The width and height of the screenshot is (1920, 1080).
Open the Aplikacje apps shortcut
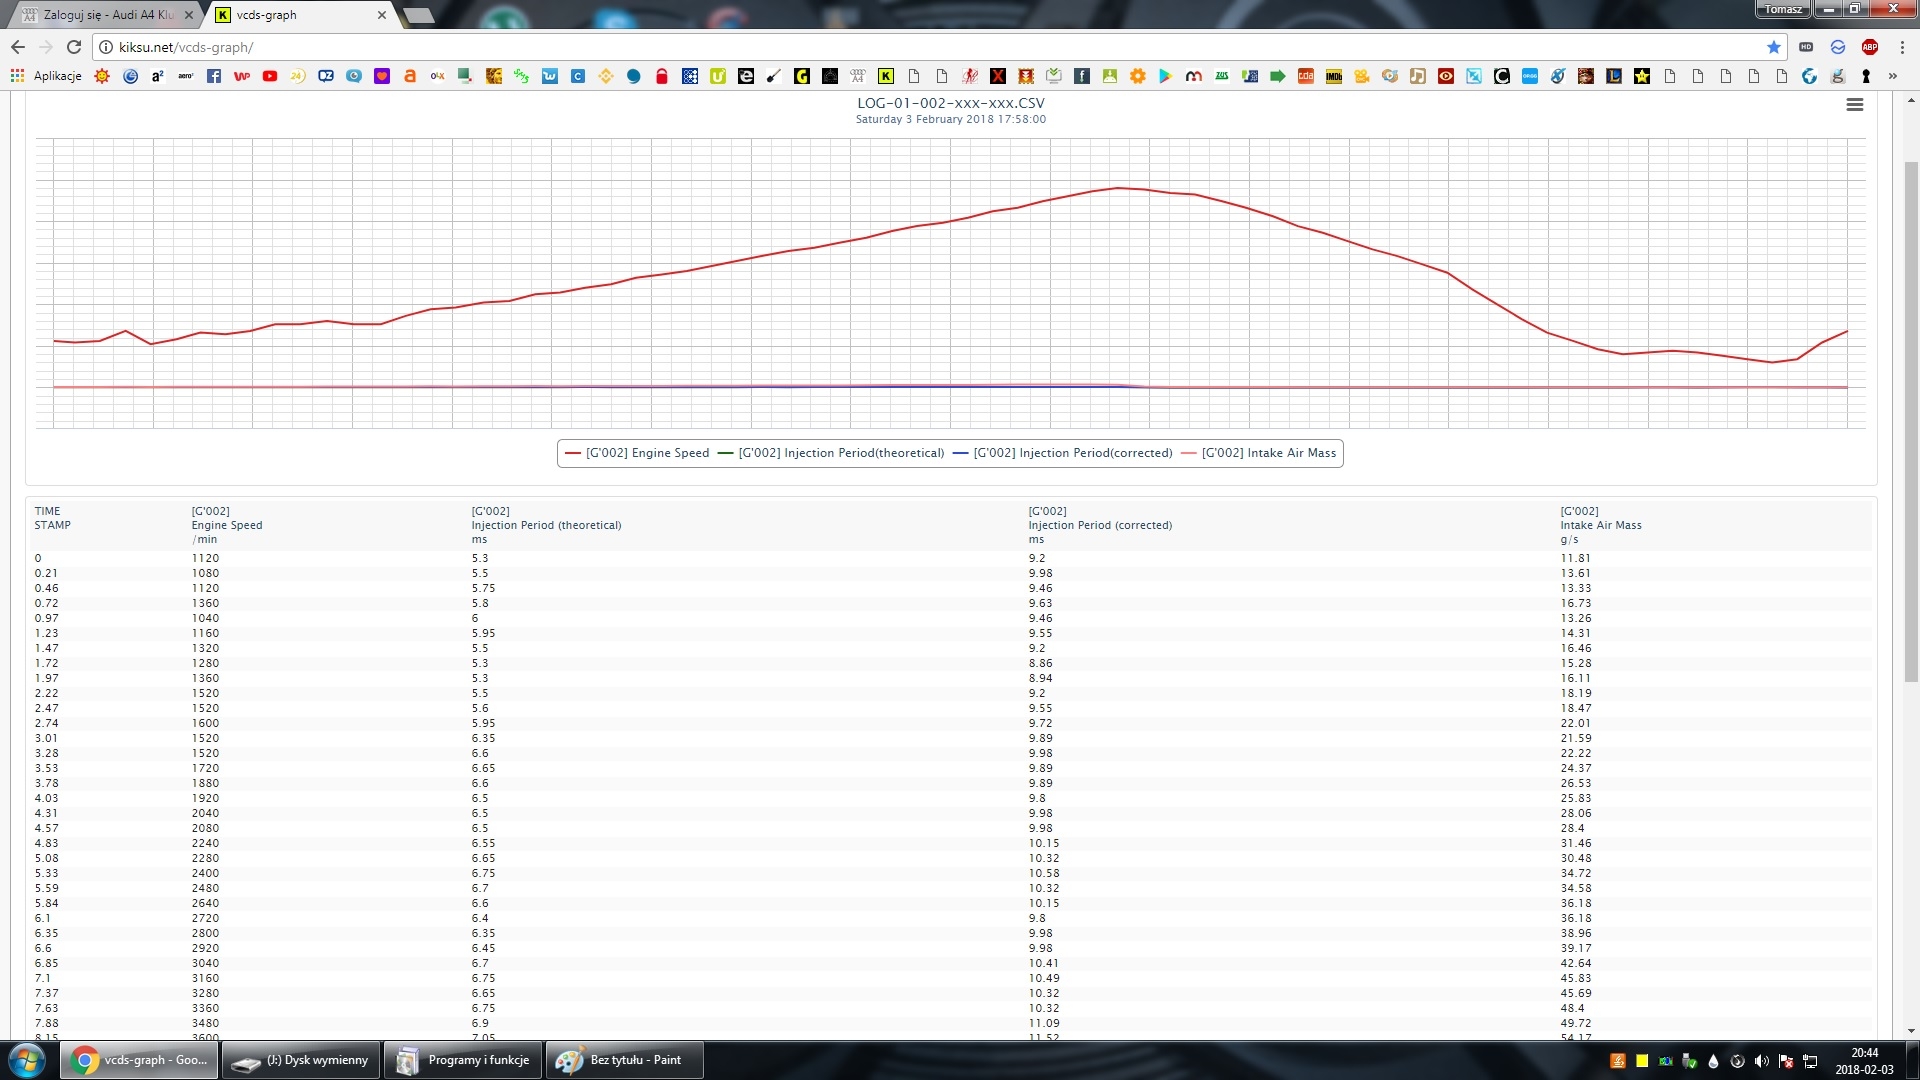click(x=46, y=76)
